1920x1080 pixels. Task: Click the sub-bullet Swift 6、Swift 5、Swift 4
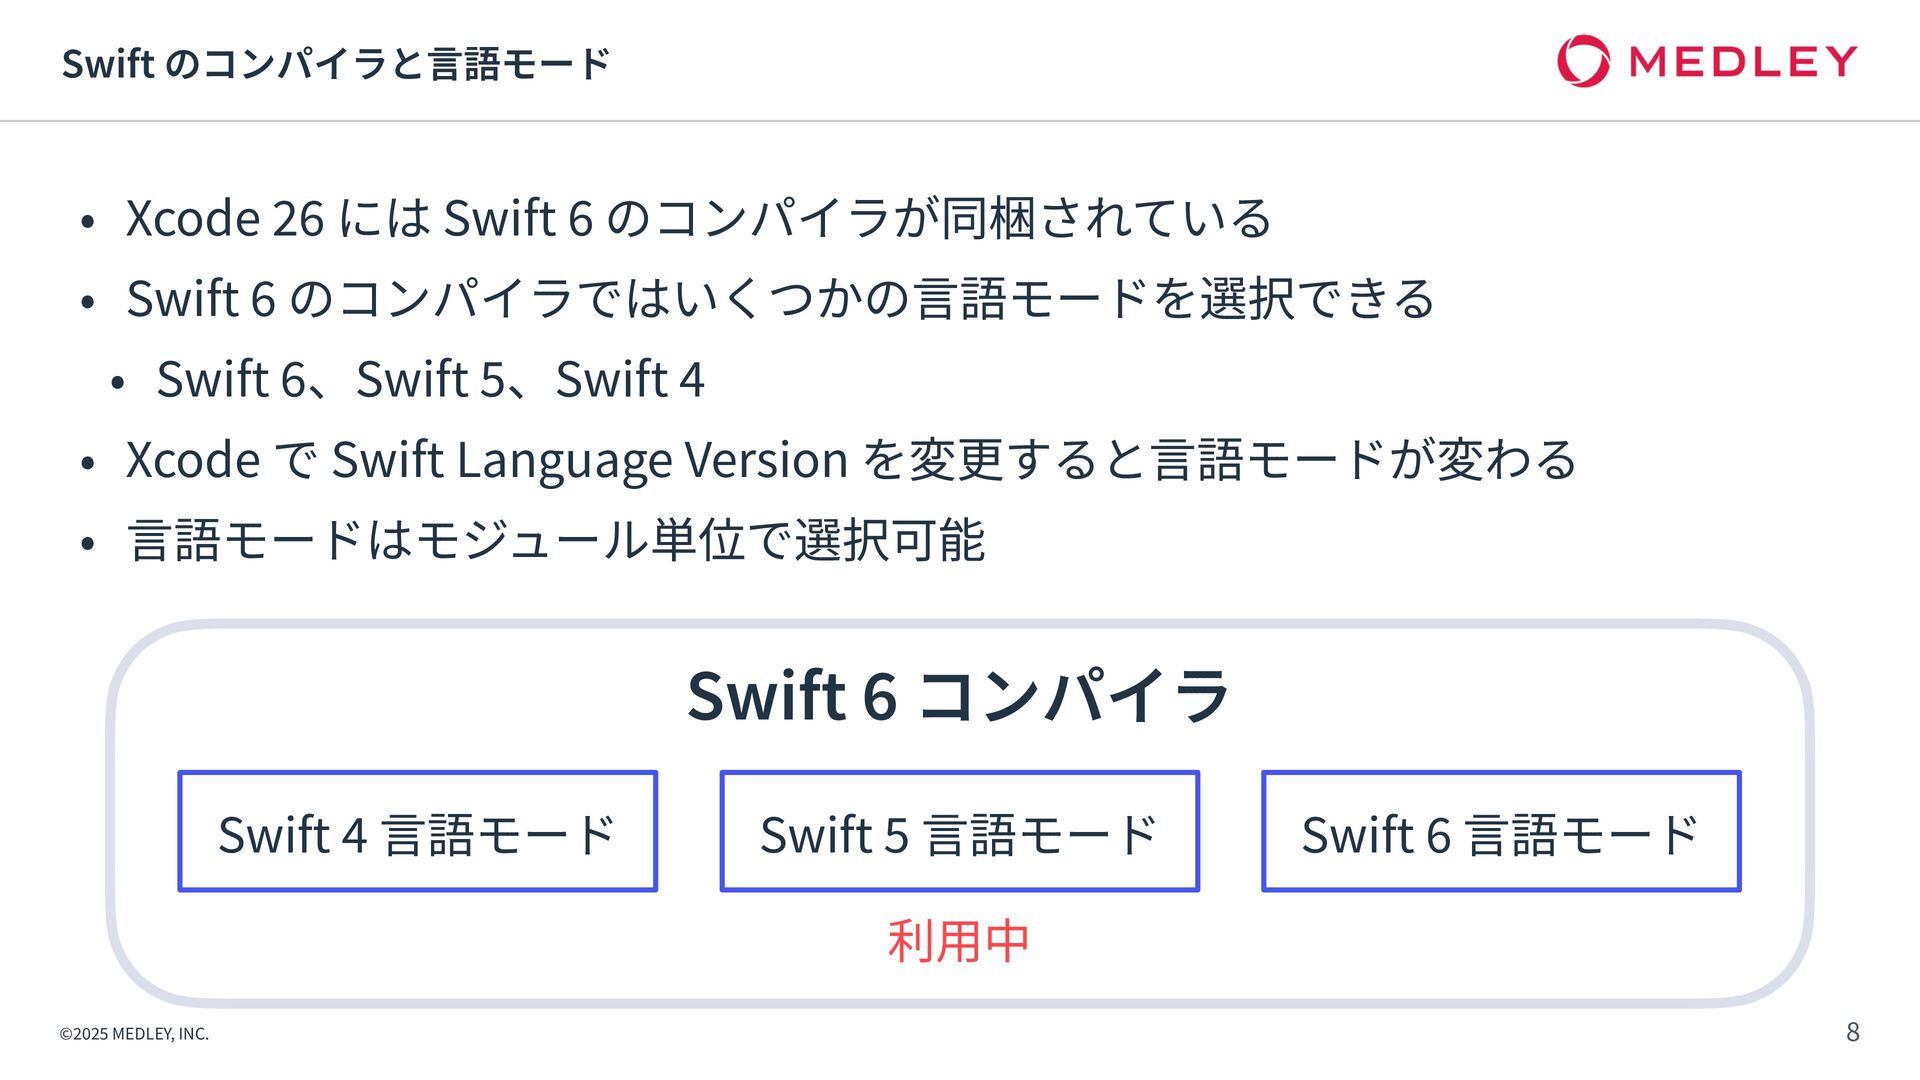tap(431, 380)
